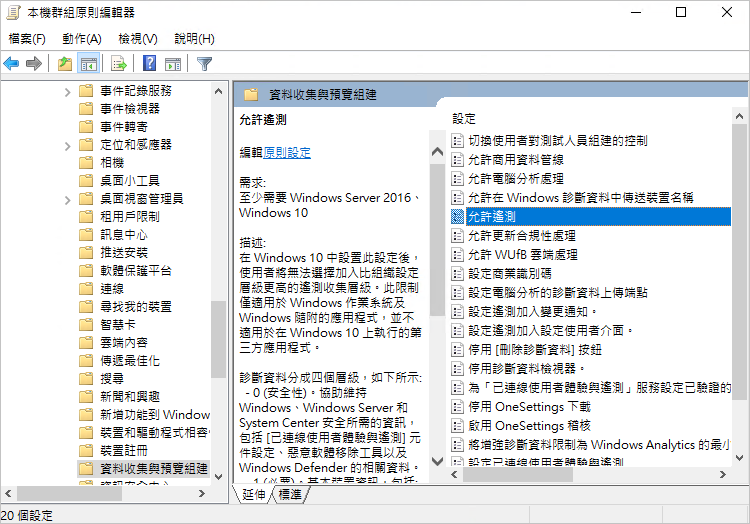750x524 pixels.
Task: Click the app icon in the title bar
Action: [13, 12]
